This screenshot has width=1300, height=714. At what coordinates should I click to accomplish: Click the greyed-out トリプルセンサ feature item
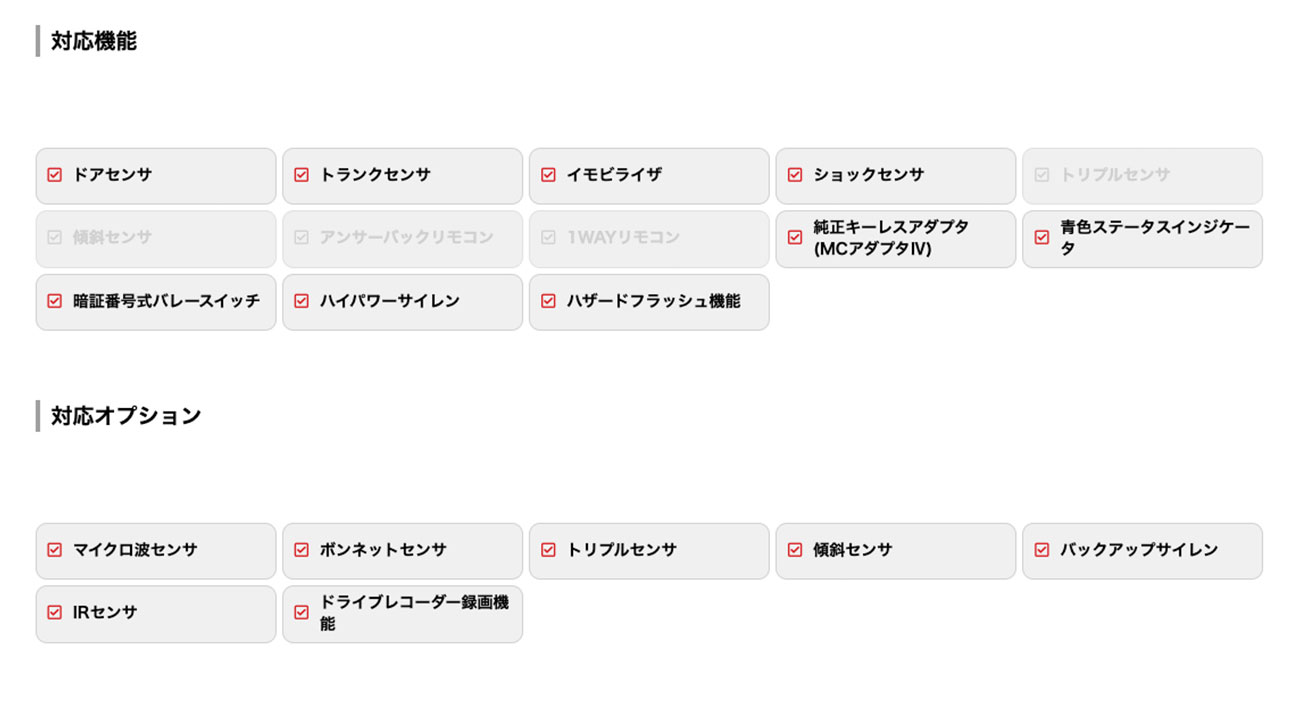pyautogui.click(x=1142, y=176)
